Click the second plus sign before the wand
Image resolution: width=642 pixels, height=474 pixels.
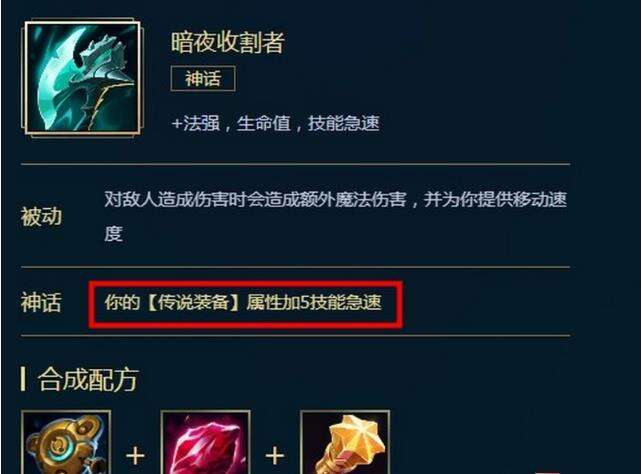[x=275, y=456]
